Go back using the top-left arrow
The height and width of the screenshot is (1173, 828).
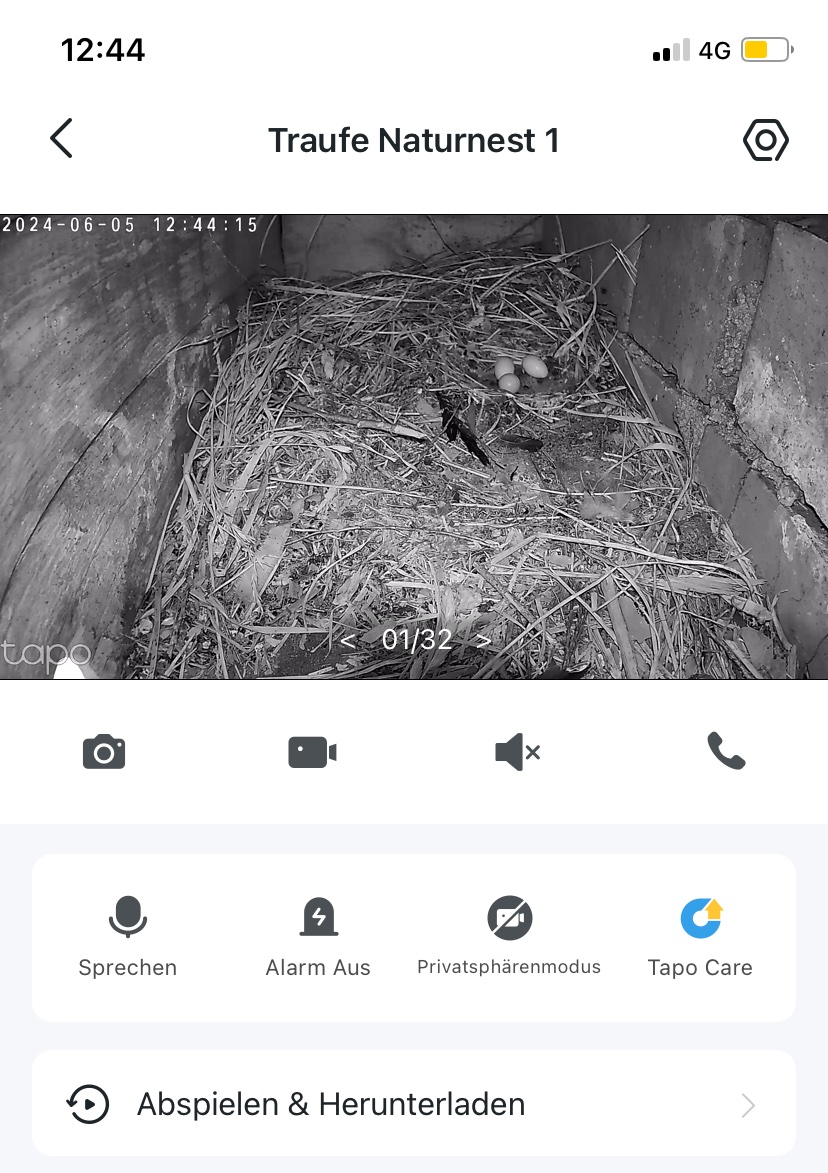pos(61,138)
